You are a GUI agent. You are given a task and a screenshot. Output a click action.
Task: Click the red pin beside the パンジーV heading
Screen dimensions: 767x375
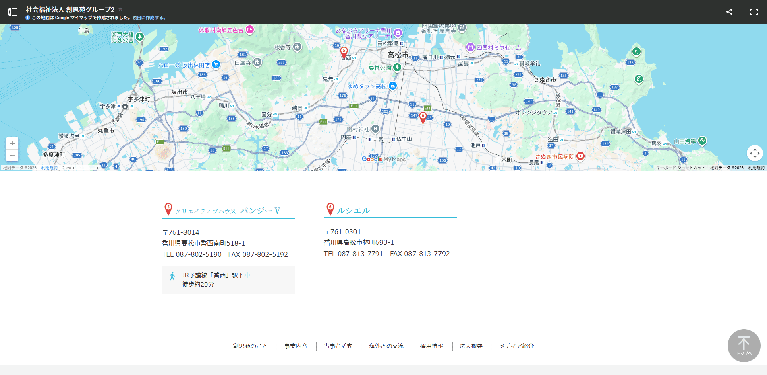[168, 209]
